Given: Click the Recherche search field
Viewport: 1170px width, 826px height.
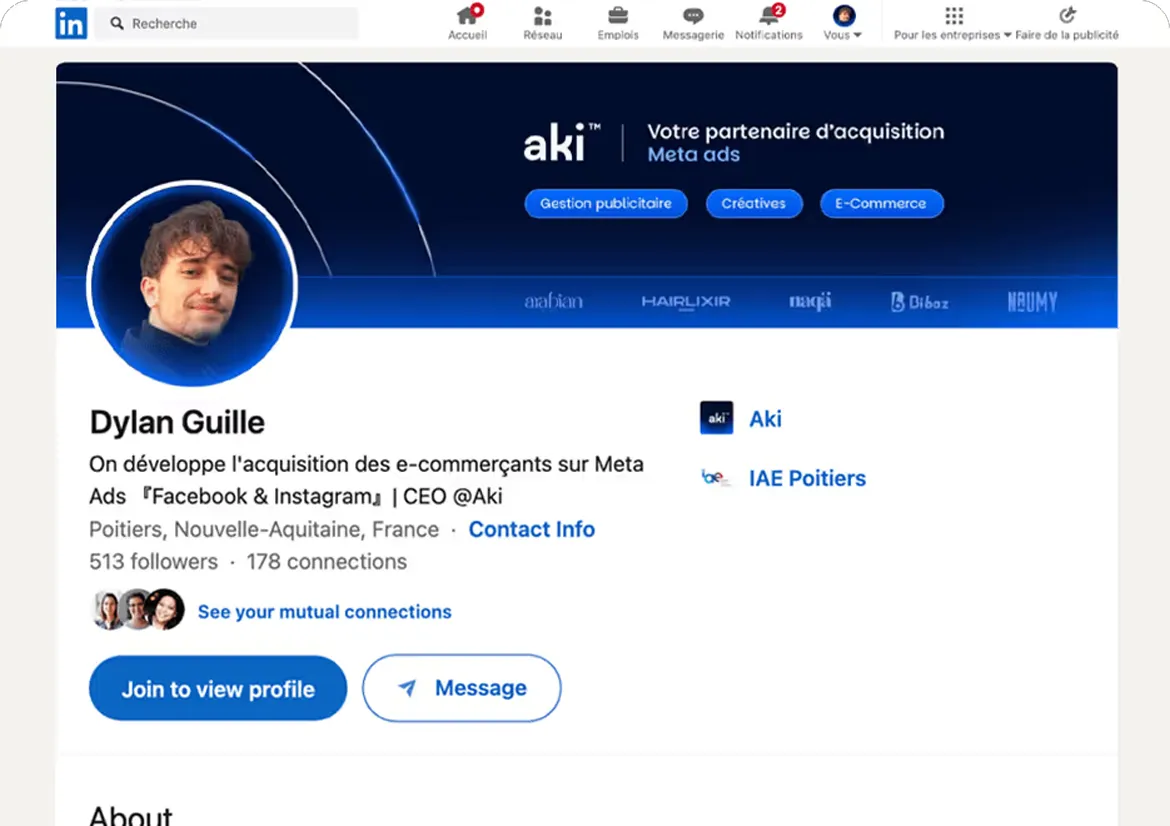Looking at the screenshot, I should coord(227,24).
